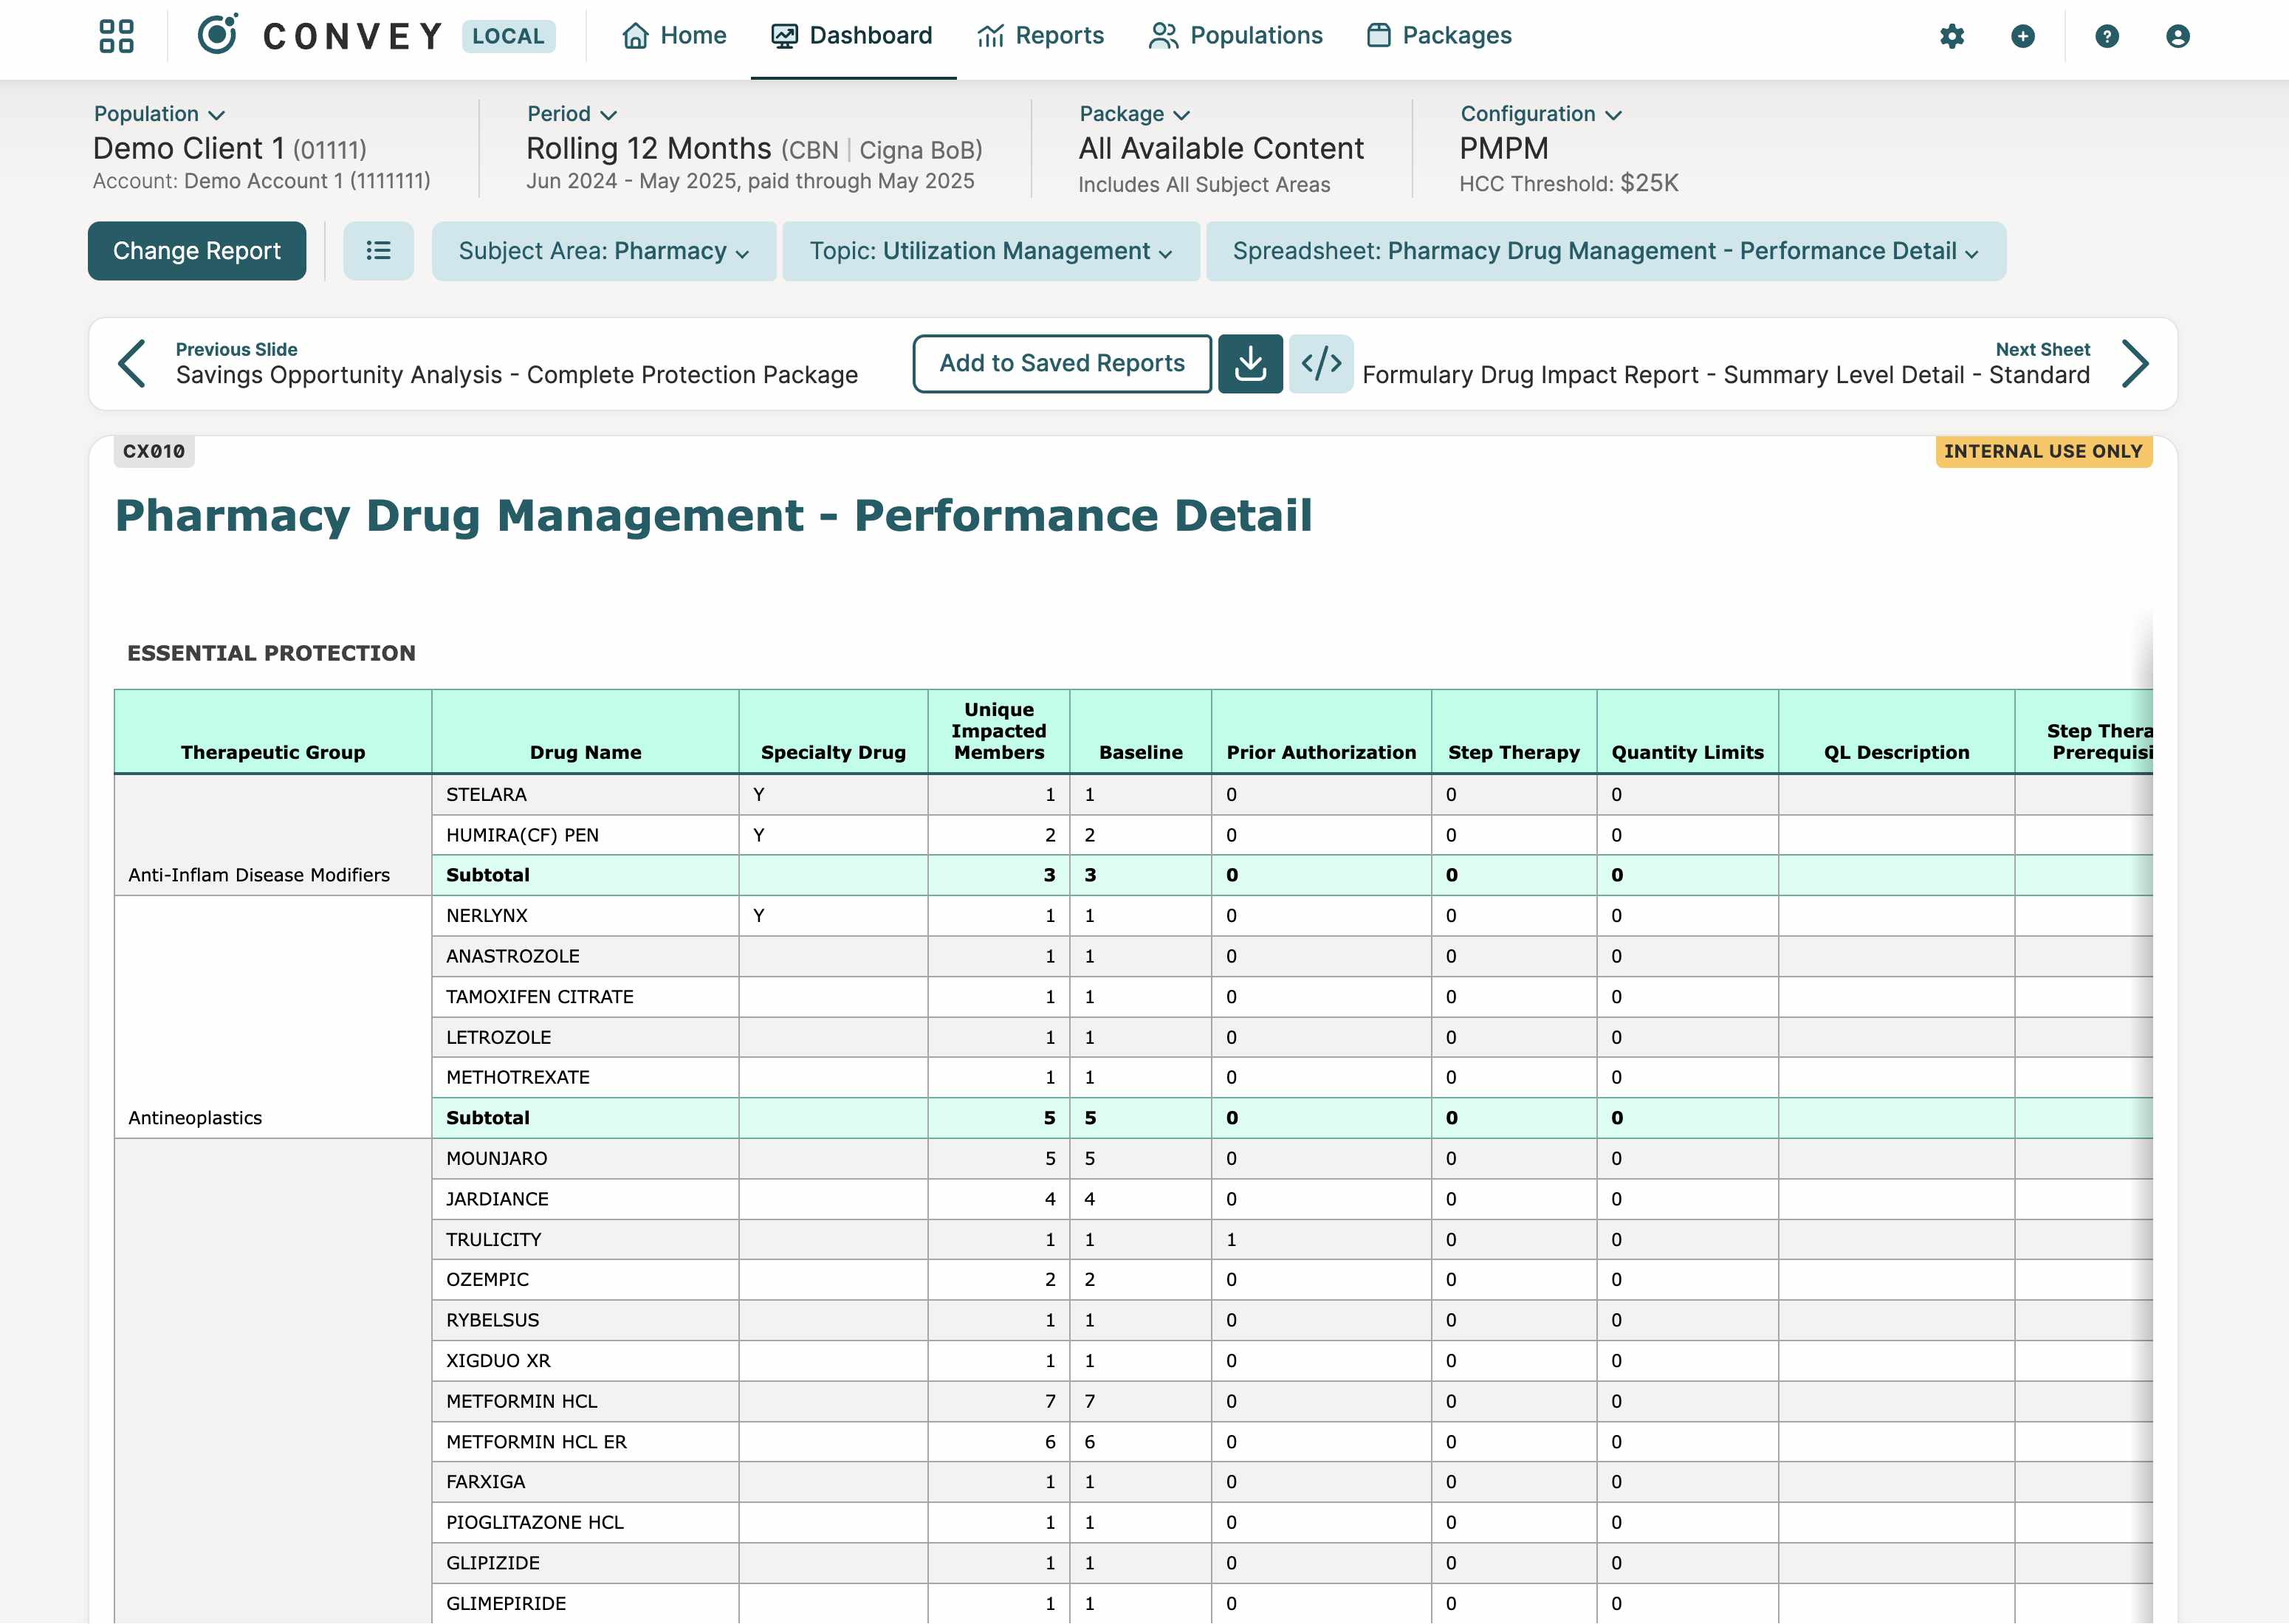The width and height of the screenshot is (2289, 1624).
Task: Open Topic: Utilization Management dropdown
Action: coord(990,251)
